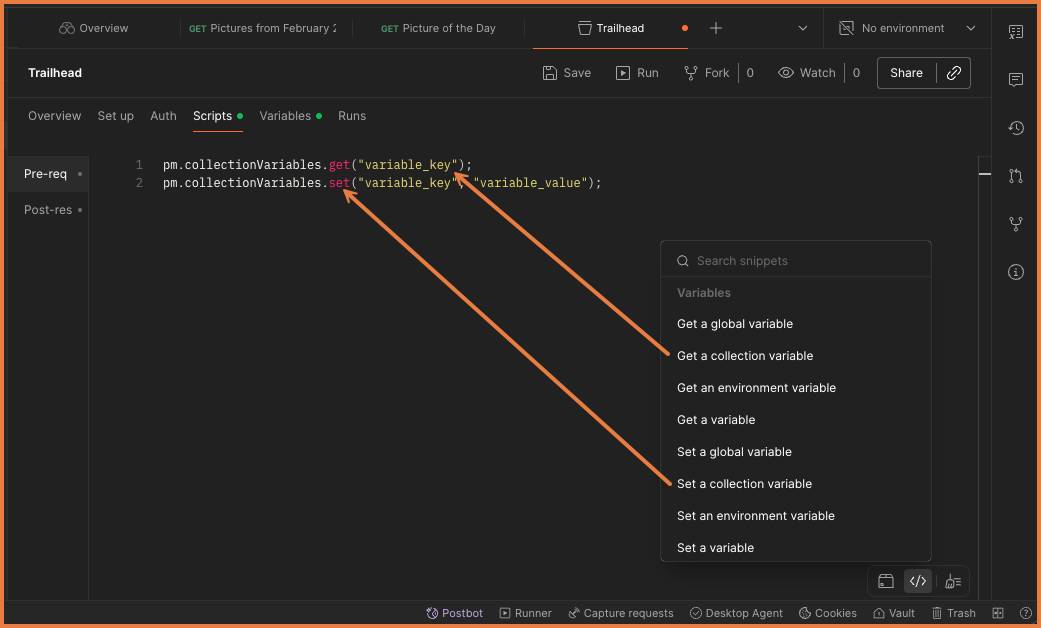This screenshot has height=628, width=1041.
Task: Open Runner in the status bar
Action: point(525,613)
